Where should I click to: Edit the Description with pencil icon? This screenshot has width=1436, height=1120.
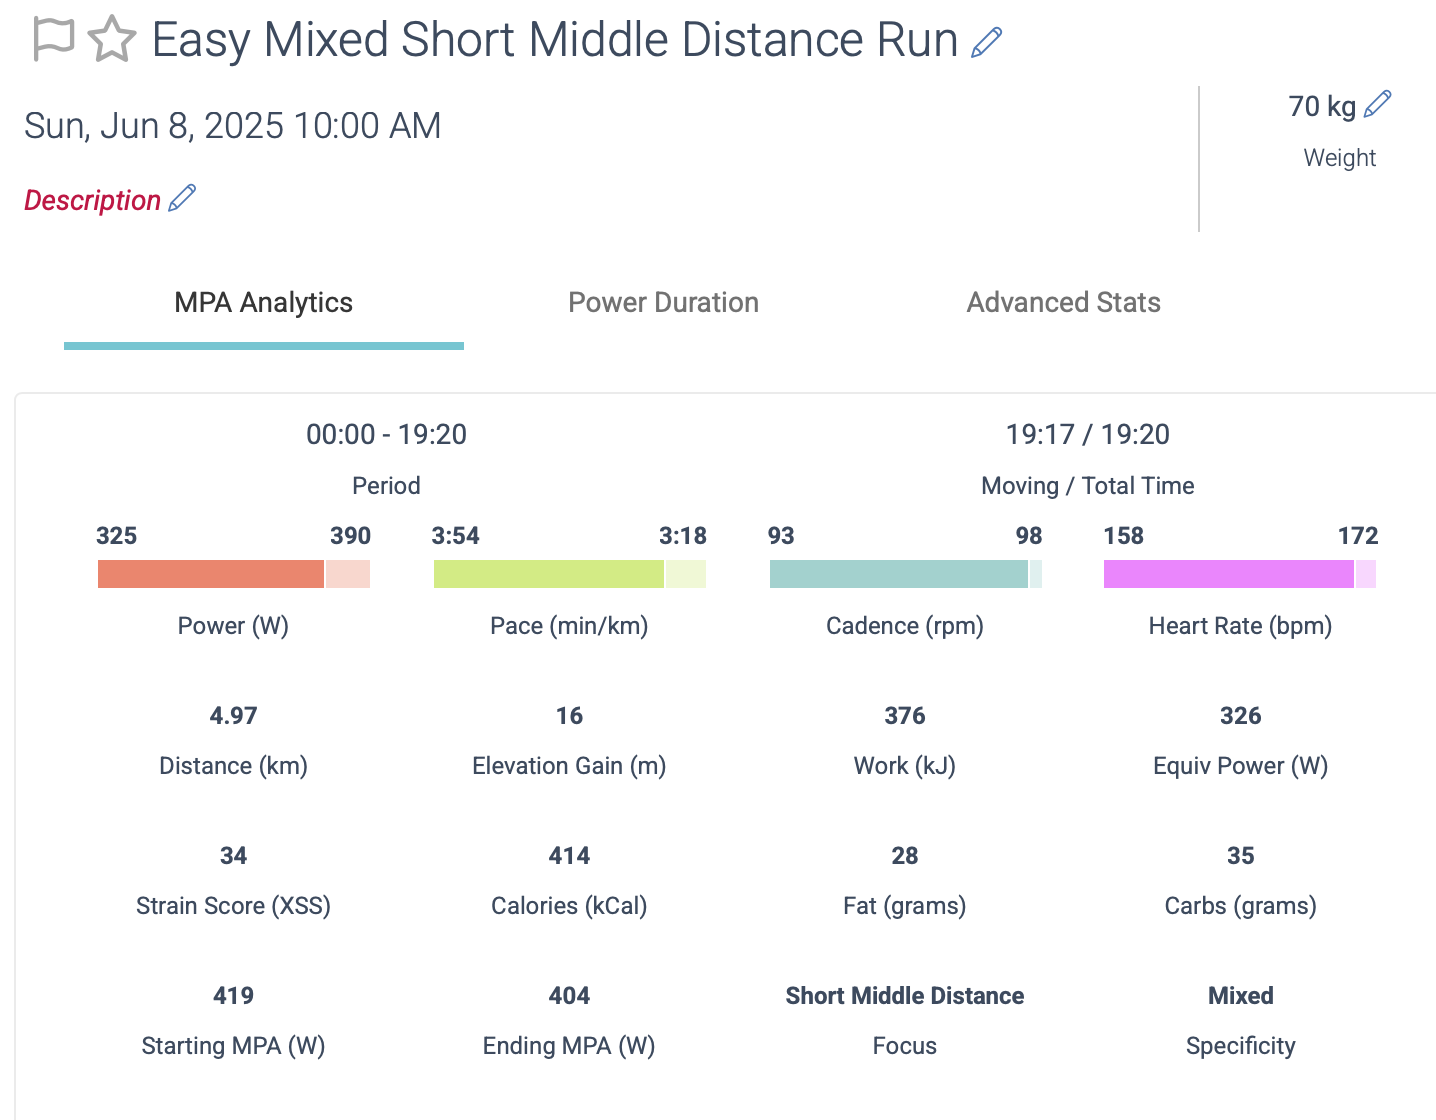pos(182,198)
